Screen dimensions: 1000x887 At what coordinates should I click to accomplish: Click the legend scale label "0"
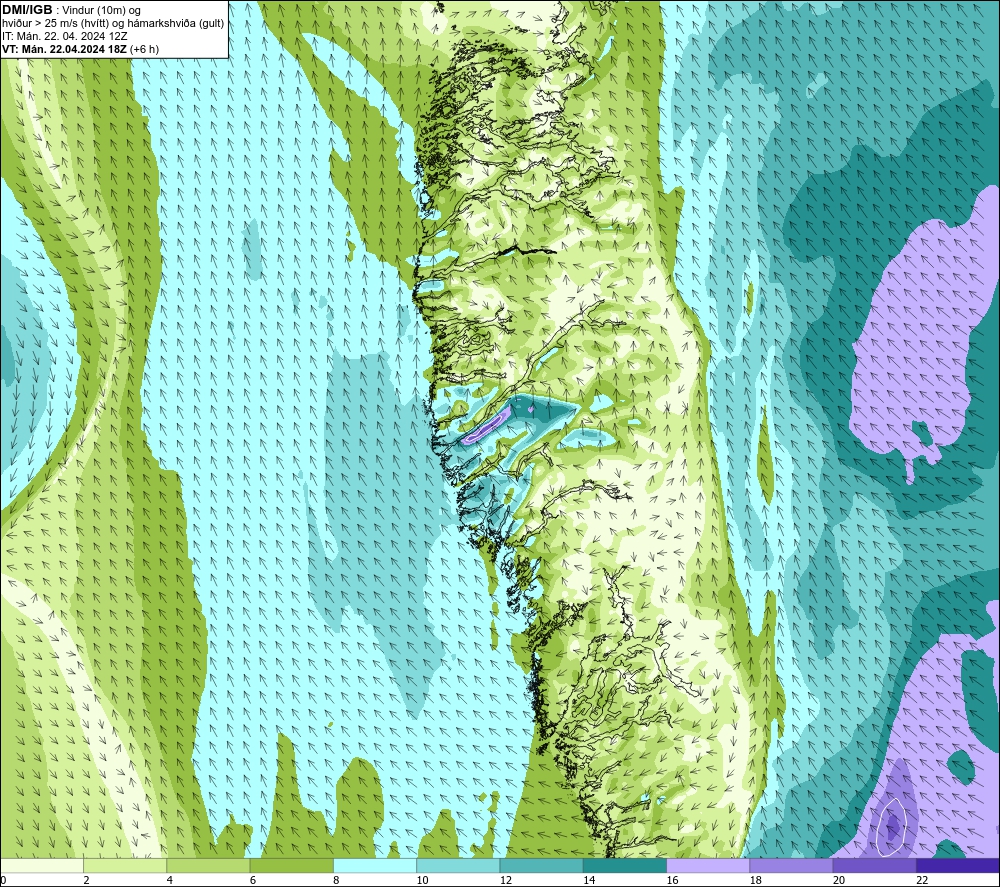(x=3, y=880)
